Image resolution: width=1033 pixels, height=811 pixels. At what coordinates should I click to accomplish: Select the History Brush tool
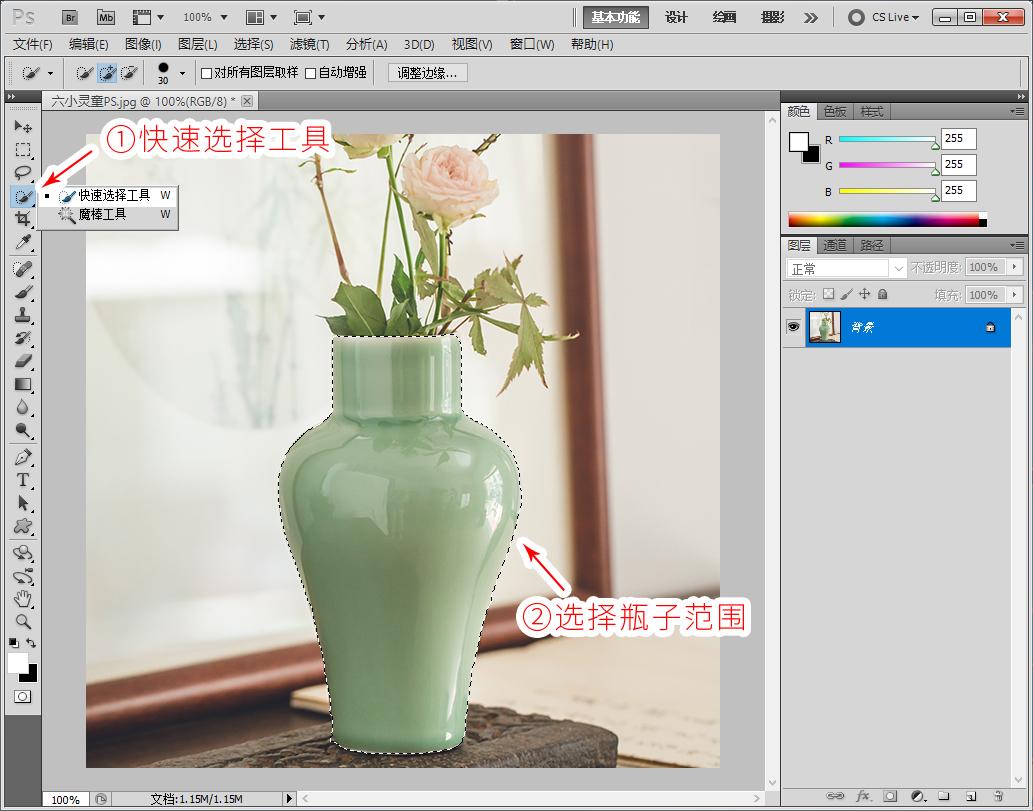pos(22,338)
